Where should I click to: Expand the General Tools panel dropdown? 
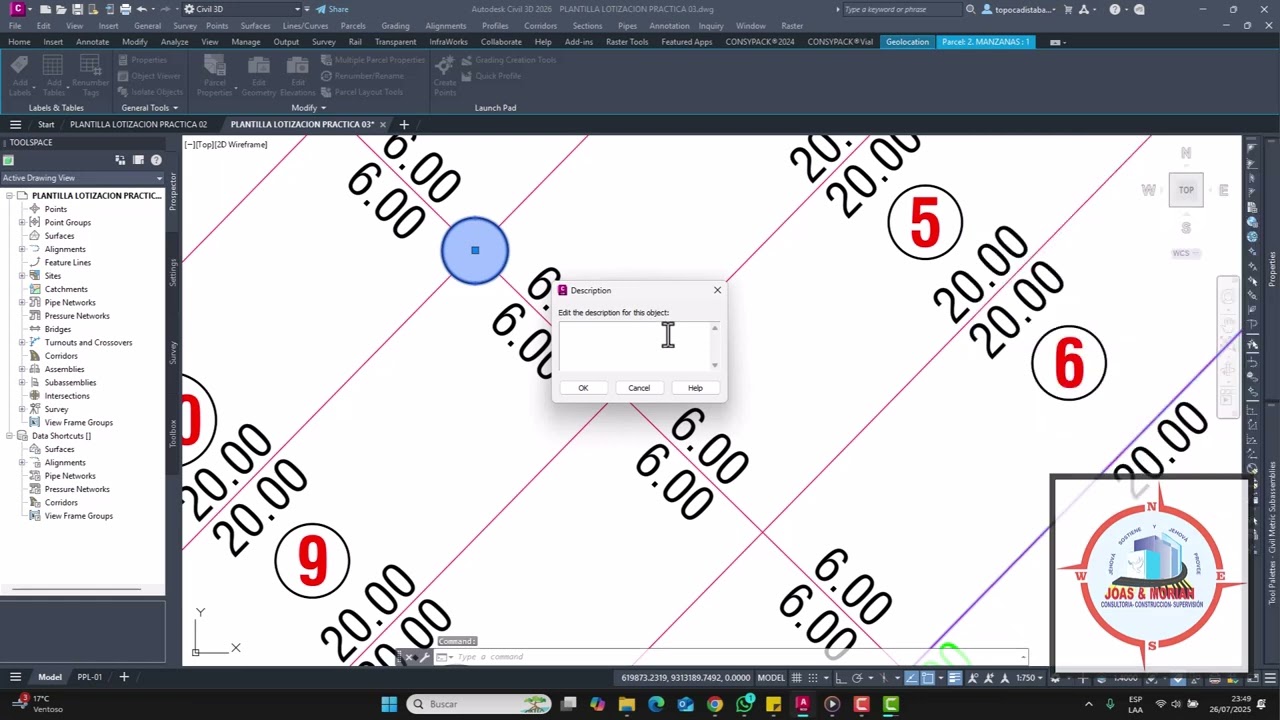(149, 108)
